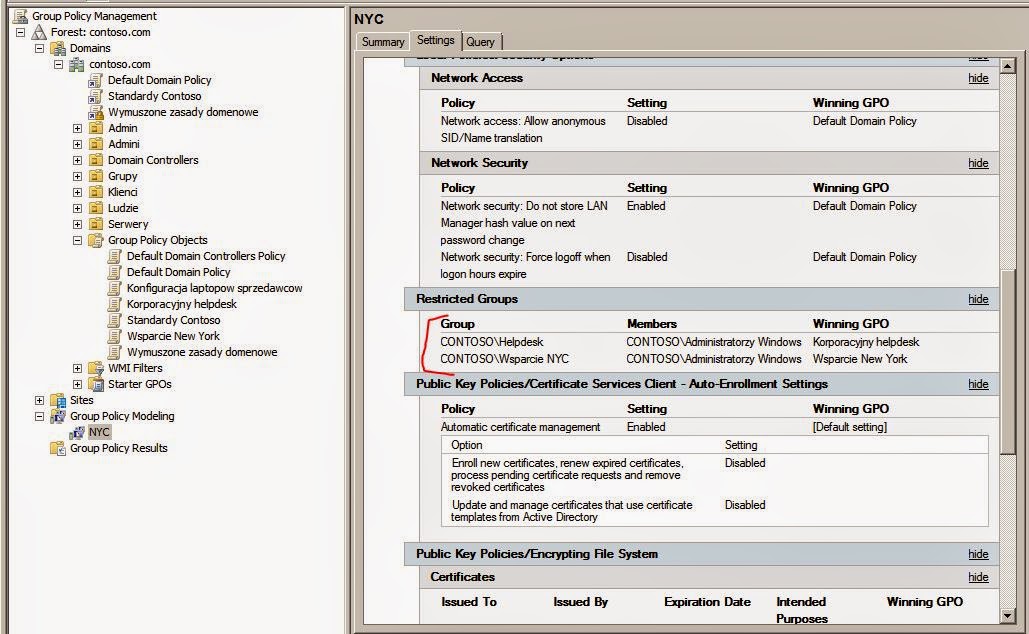Switch to the Query tab
This screenshot has height=634, width=1029.
(480, 41)
